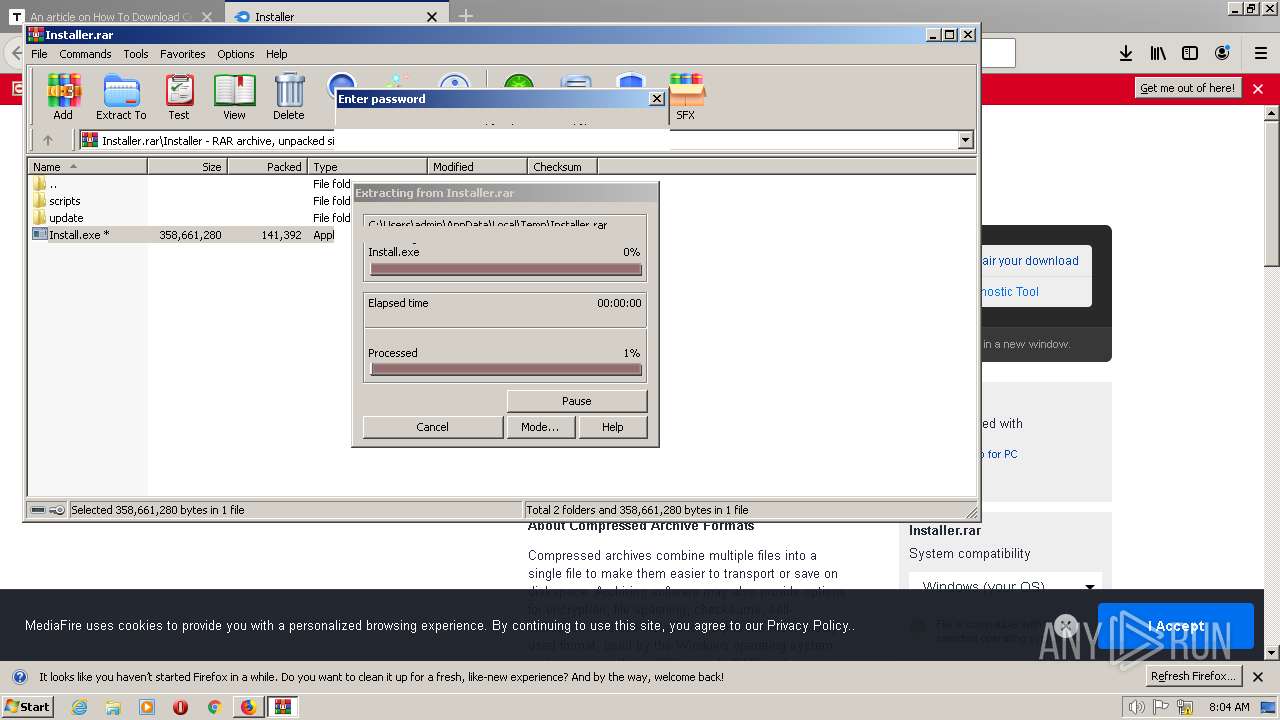Open Opera taskbar icon
The height and width of the screenshot is (720, 1280).
pos(180,707)
